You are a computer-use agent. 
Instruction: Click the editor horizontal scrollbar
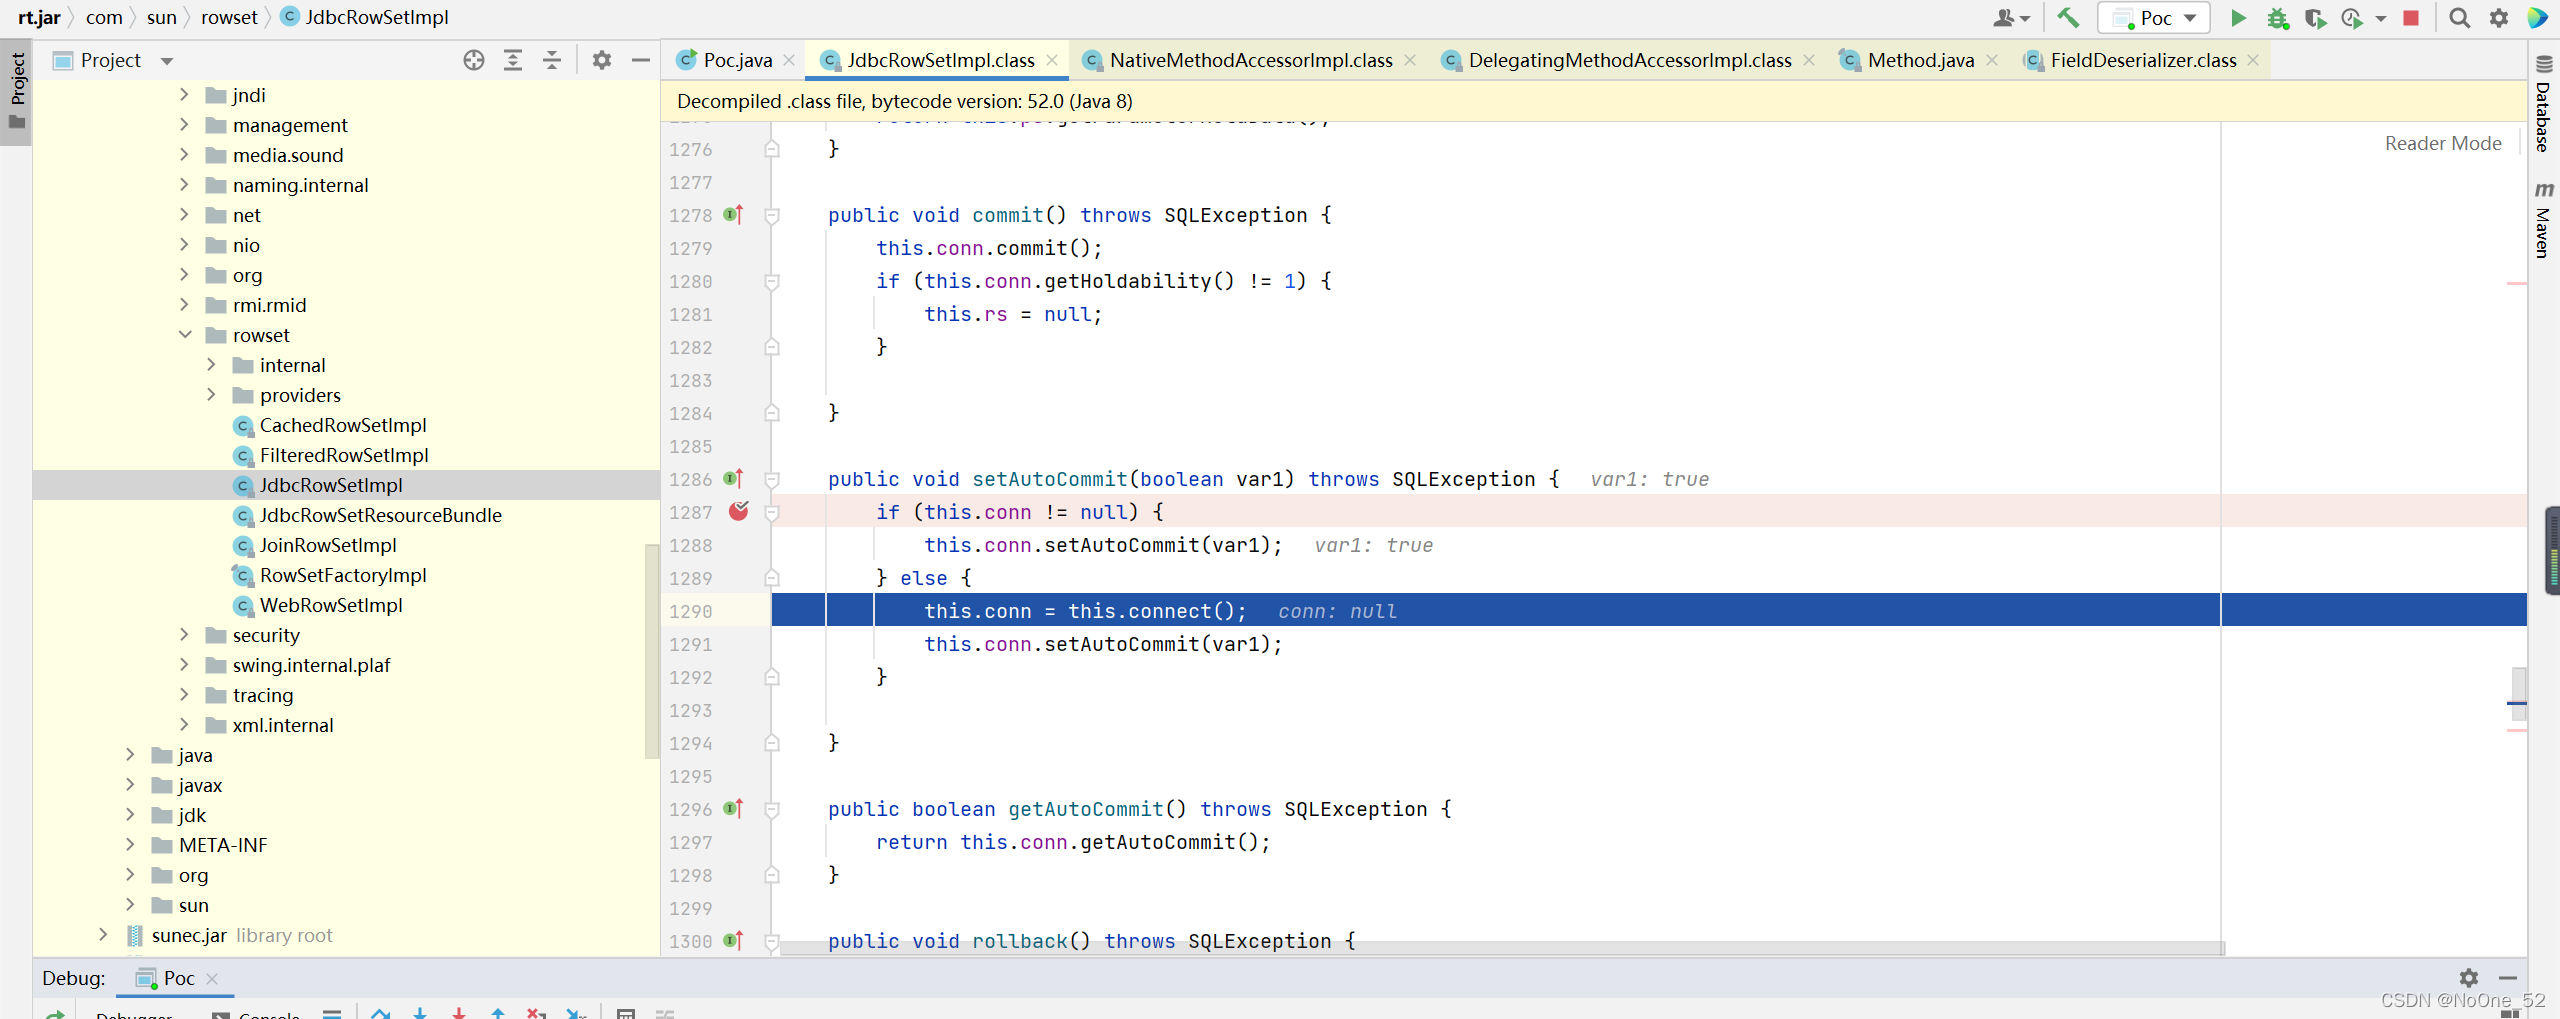click(x=1502, y=948)
